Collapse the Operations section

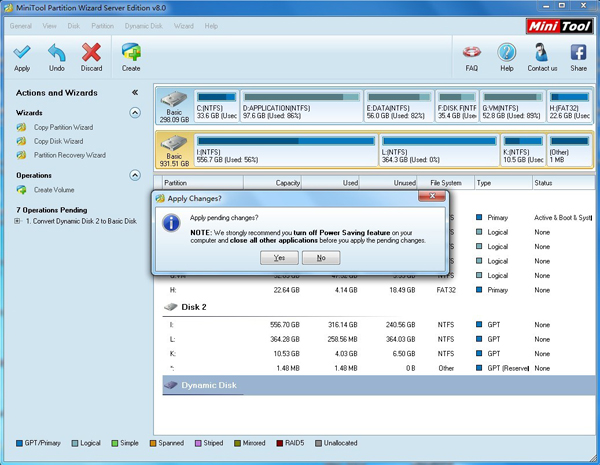[x=135, y=175]
